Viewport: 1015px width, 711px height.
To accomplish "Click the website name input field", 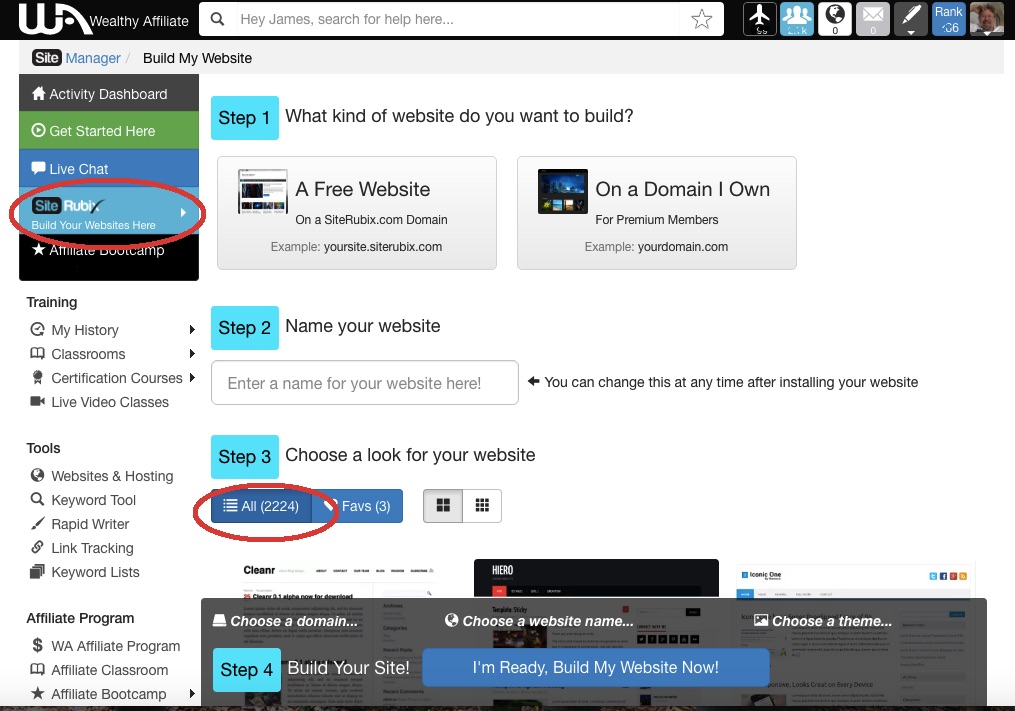I will 364,383.
